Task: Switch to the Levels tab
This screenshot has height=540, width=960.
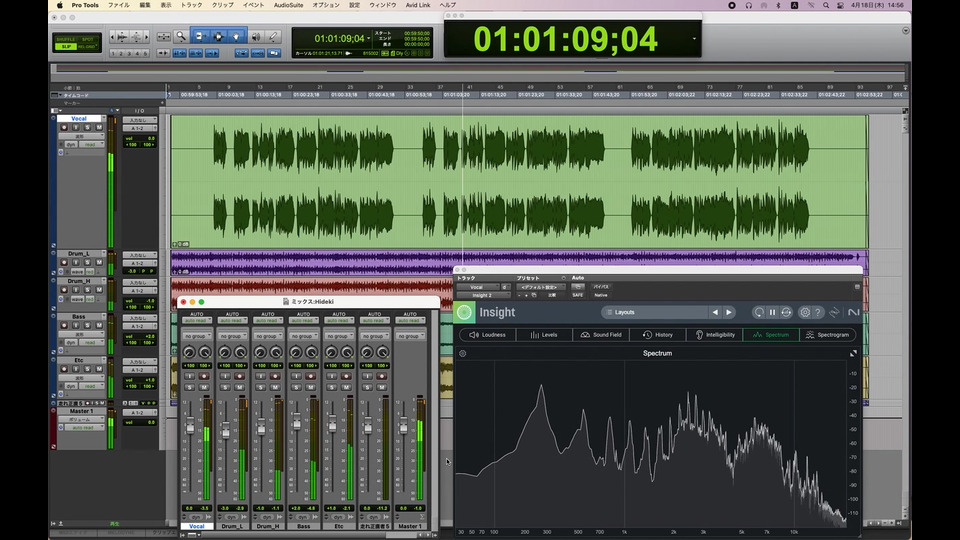Action: (x=544, y=335)
